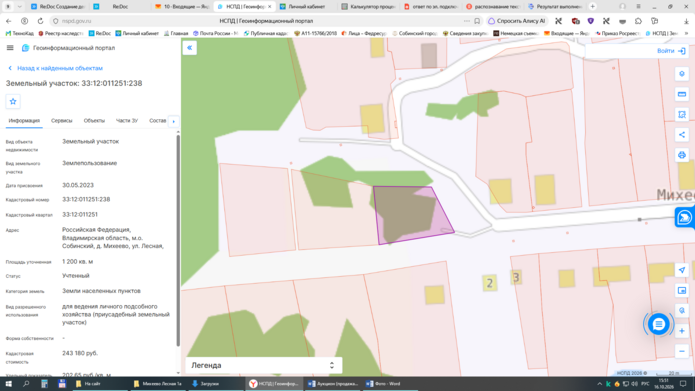This screenshot has width=695, height=391.
Task: Open the ТехноКад bookmark
Action: (20, 33)
